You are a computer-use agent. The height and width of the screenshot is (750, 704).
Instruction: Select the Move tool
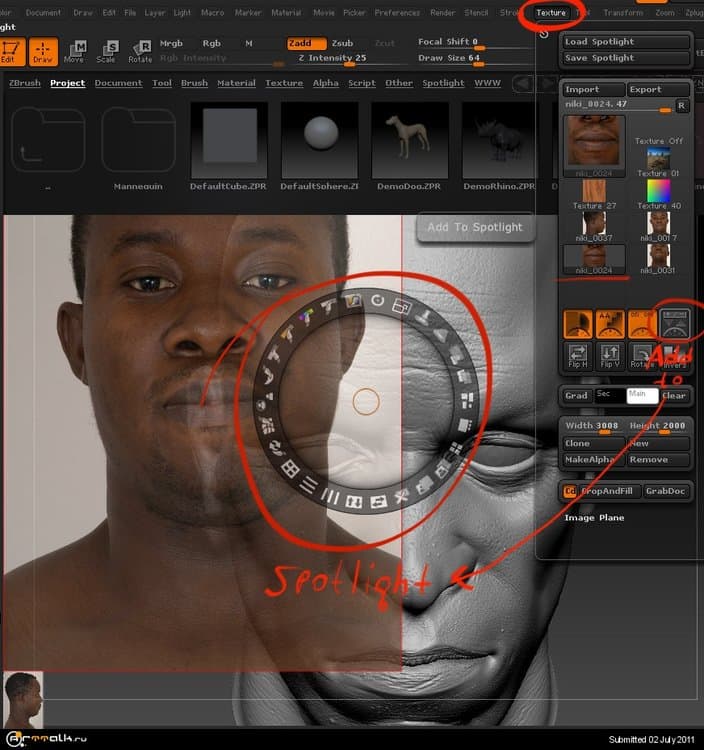pyautogui.click(x=75, y=51)
